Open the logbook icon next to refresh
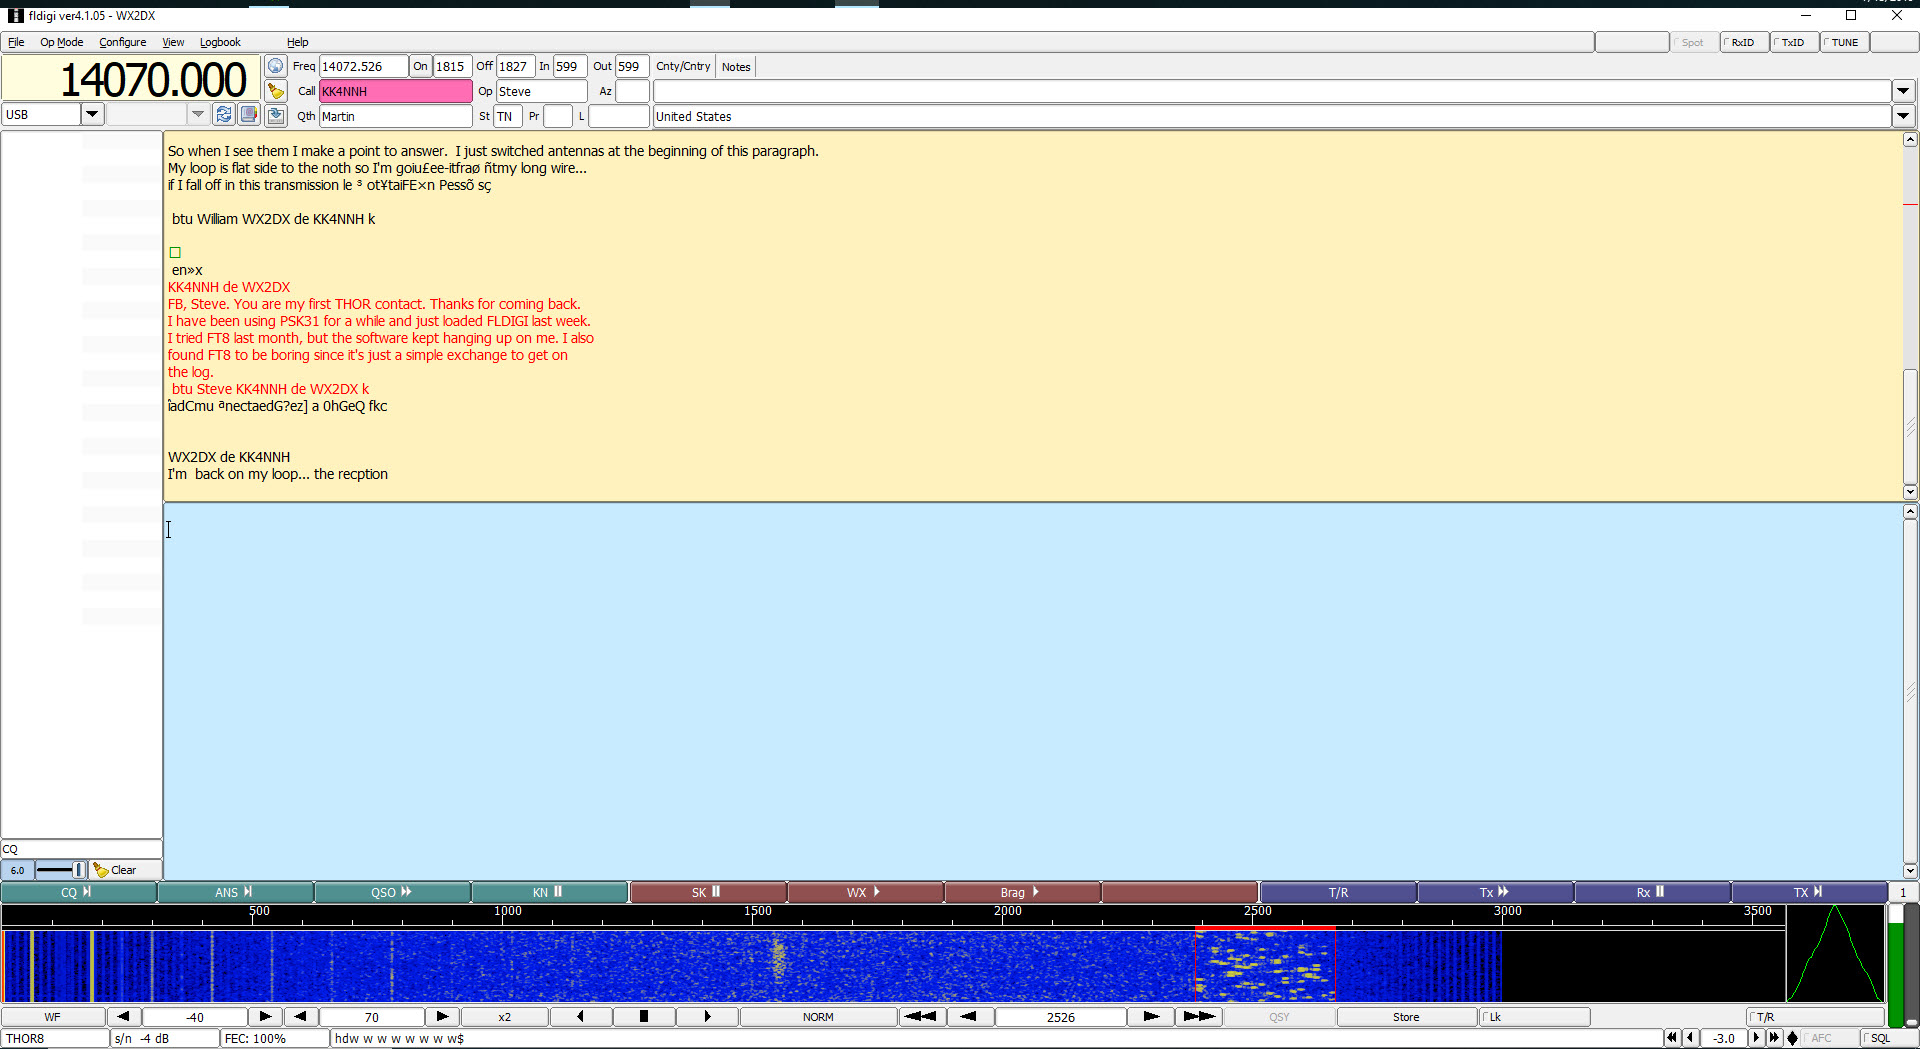 249,115
